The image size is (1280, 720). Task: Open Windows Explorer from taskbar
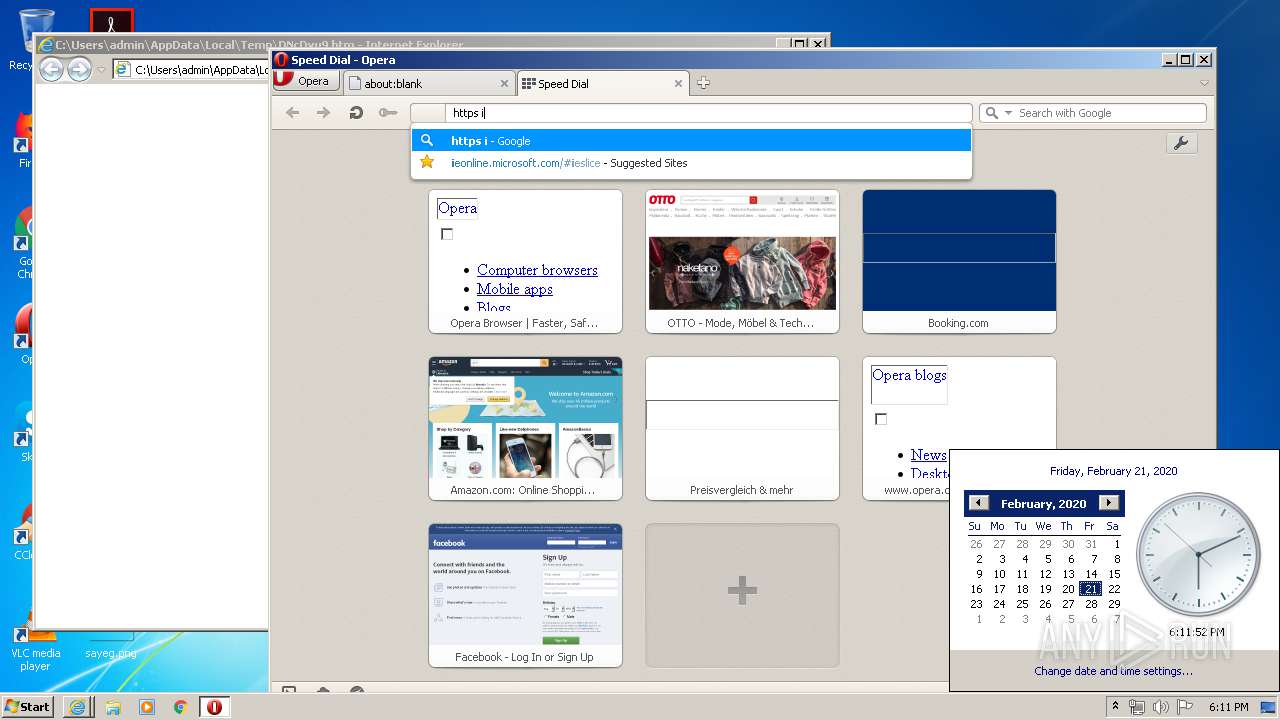coord(112,707)
